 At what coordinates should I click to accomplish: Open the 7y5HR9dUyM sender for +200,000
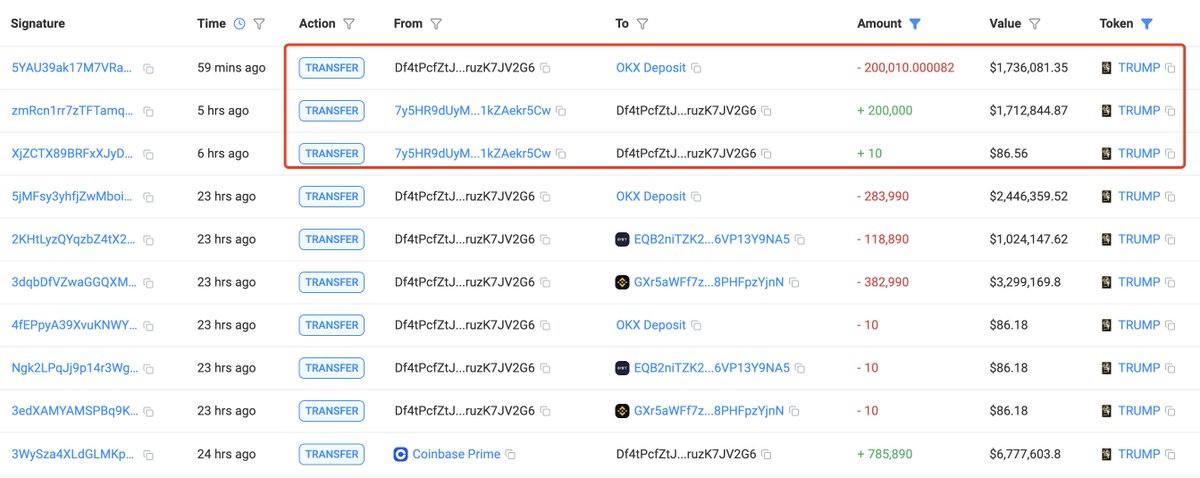click(473, 111)
